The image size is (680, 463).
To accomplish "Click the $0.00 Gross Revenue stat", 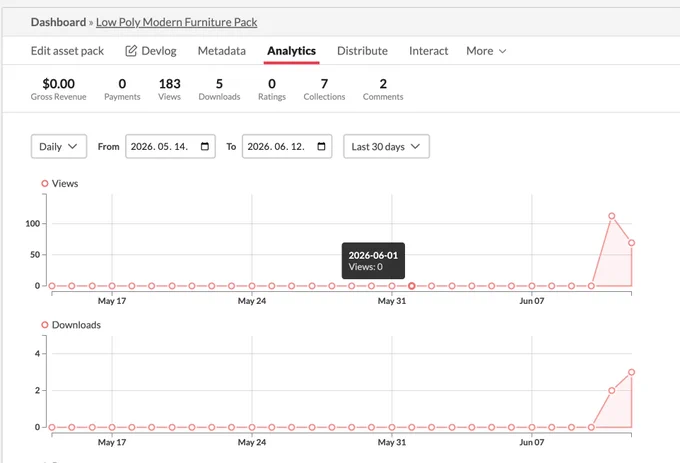I will tap(59, 89).
